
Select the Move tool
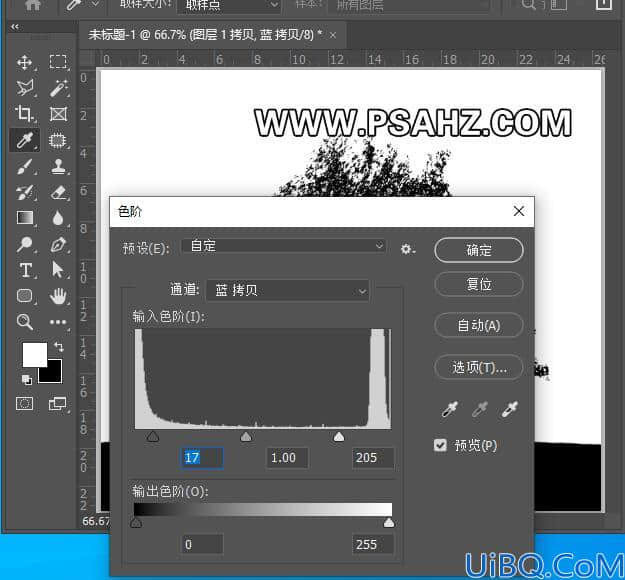coord(24,62)
